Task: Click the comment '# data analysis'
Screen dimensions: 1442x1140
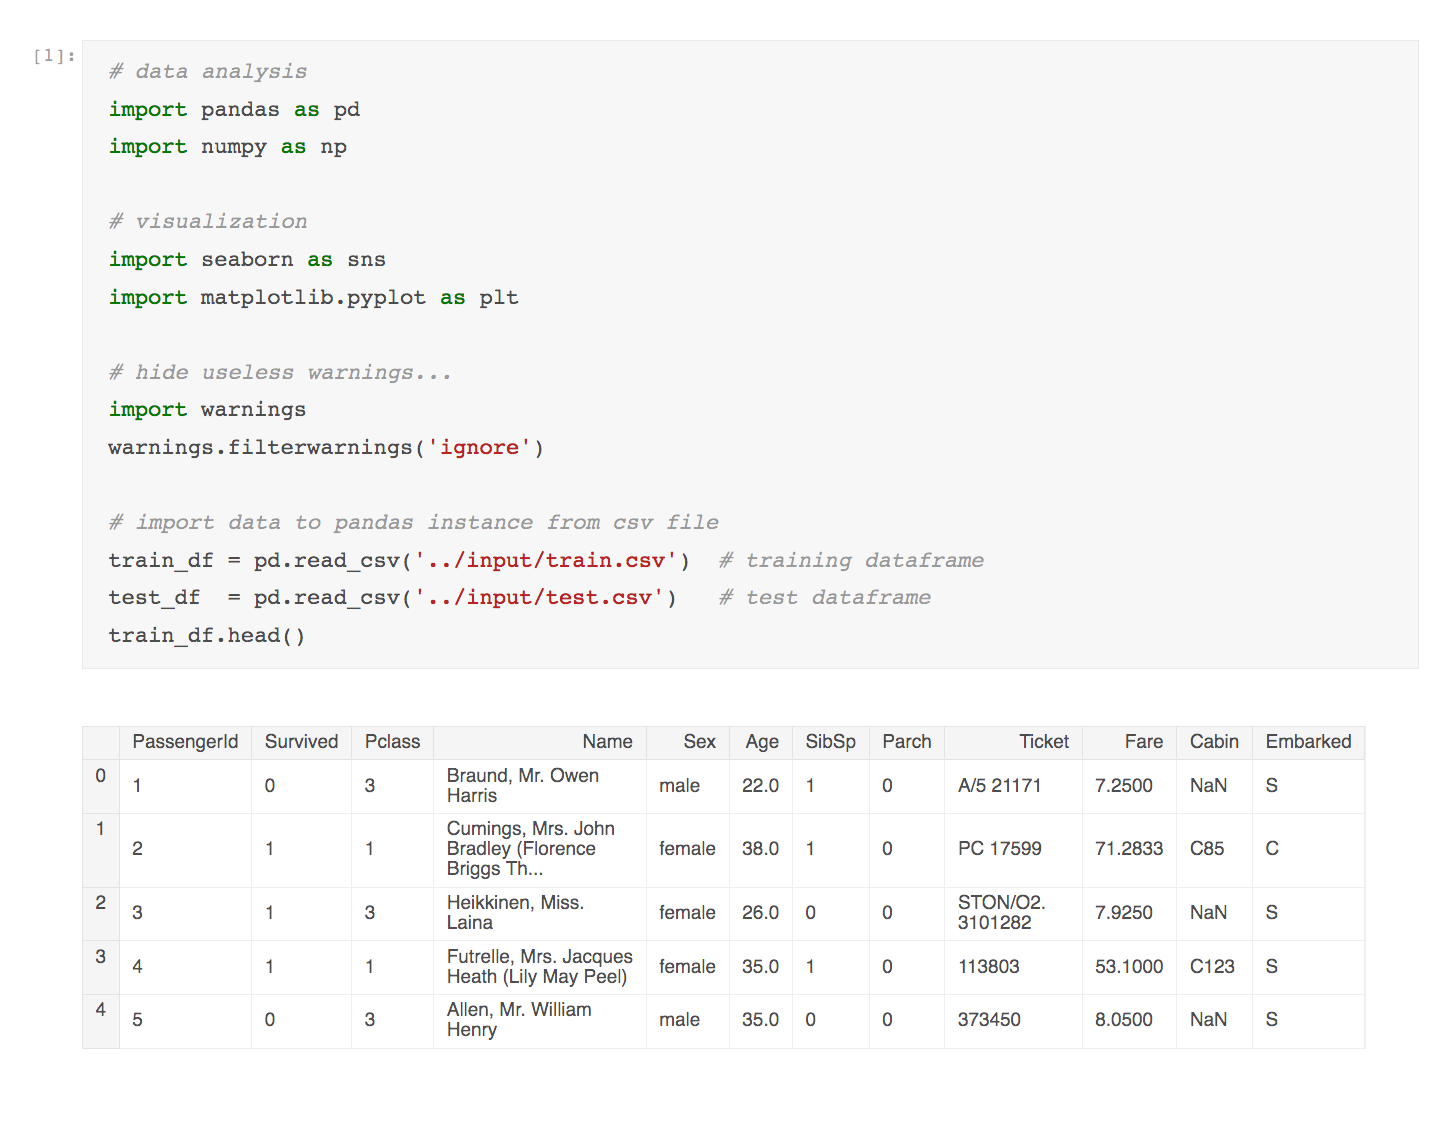Action: [x=208, y=72]
